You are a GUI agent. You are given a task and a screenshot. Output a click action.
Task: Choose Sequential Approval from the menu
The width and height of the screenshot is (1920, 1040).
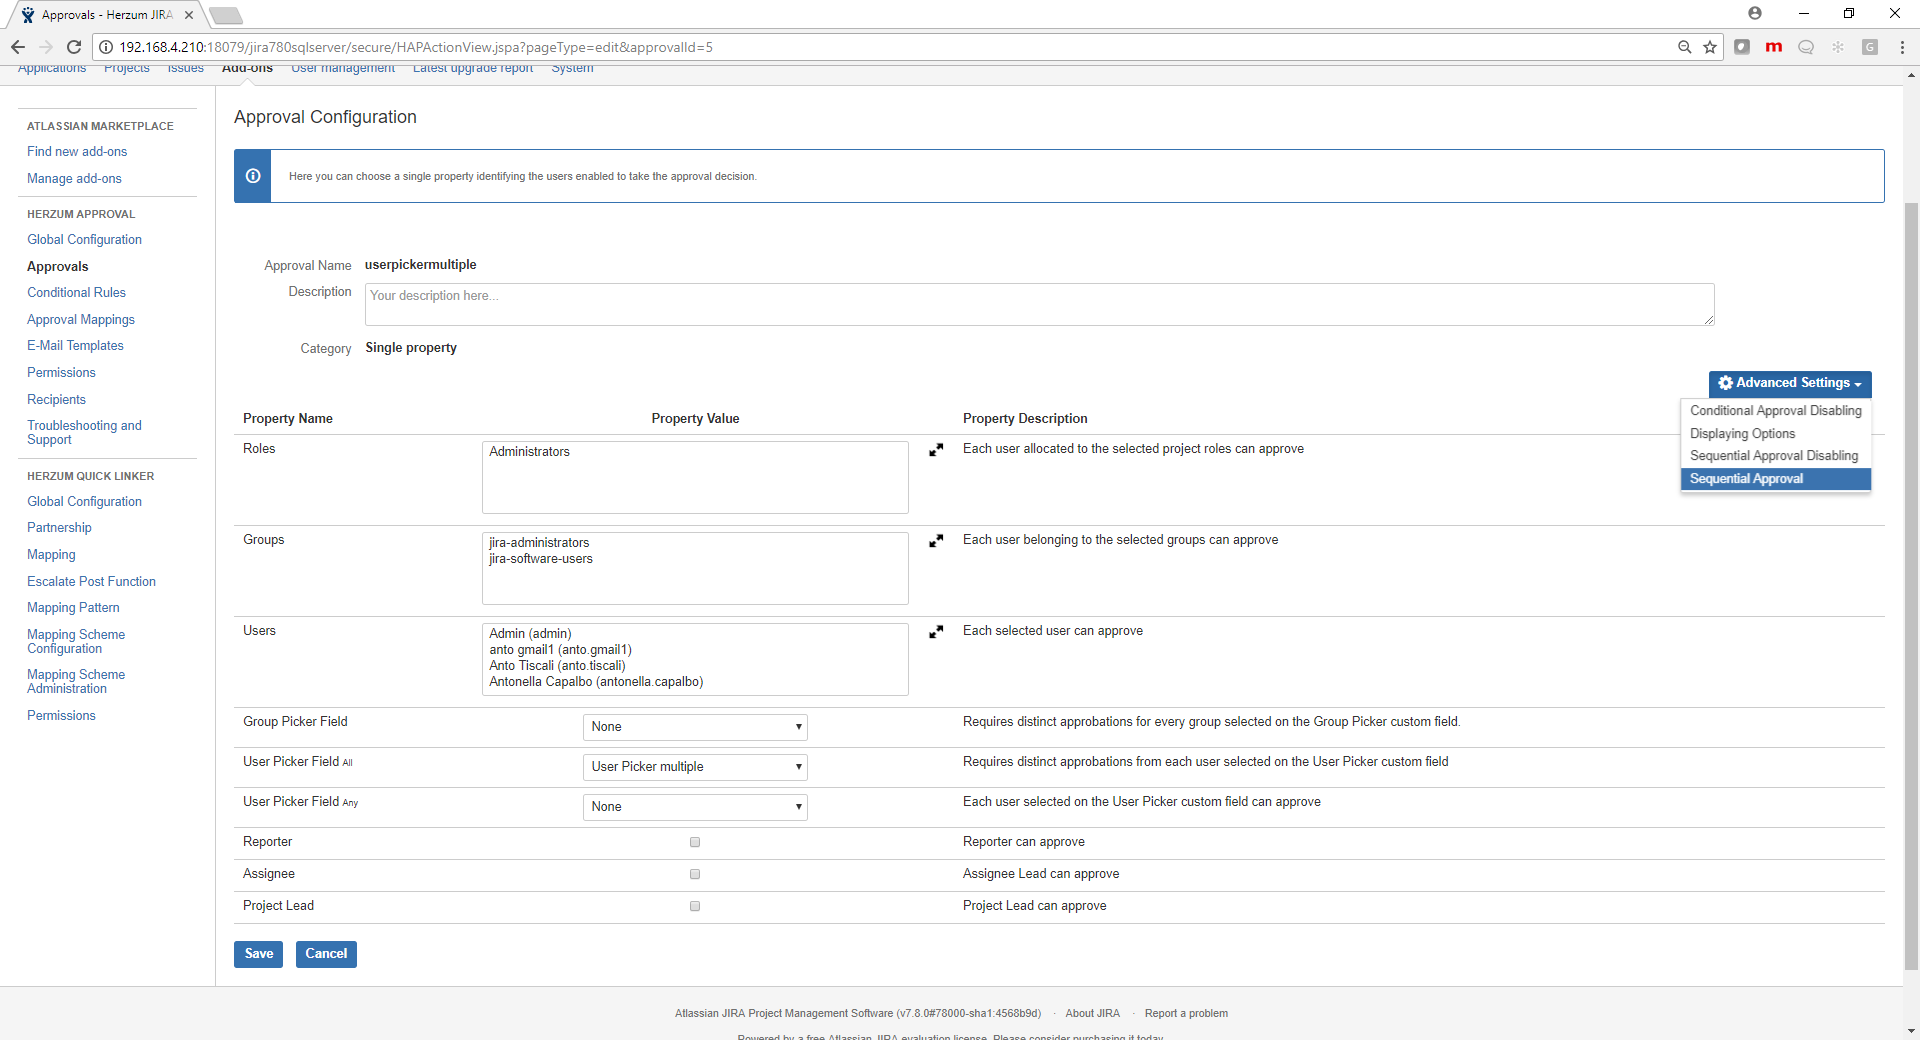tap(1776, 479)
